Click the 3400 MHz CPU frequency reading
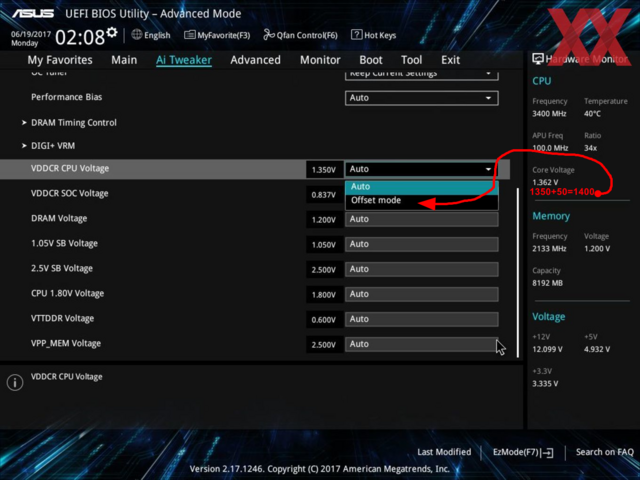The image size is (640, 480). [x=549, y=113]
